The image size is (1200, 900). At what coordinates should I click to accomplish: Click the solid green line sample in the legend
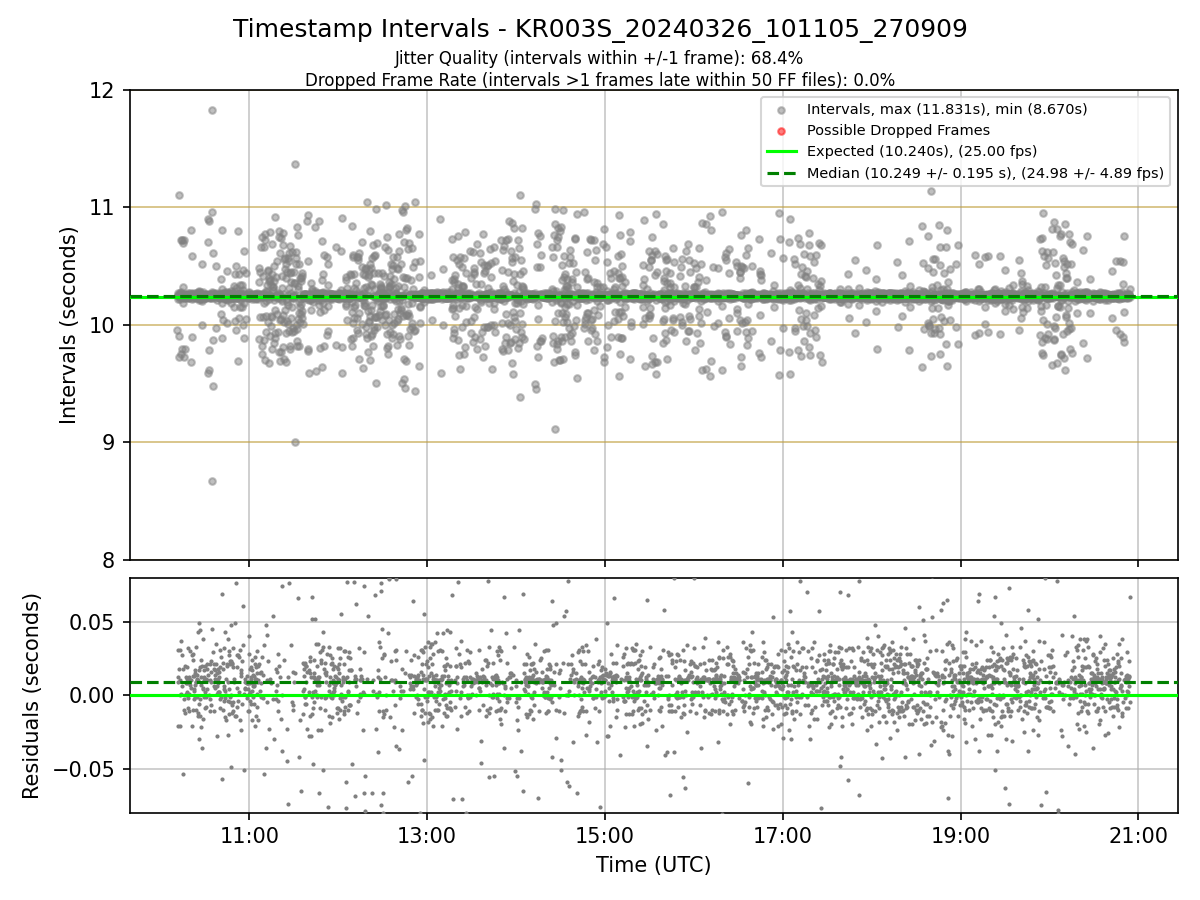(781, 152)
